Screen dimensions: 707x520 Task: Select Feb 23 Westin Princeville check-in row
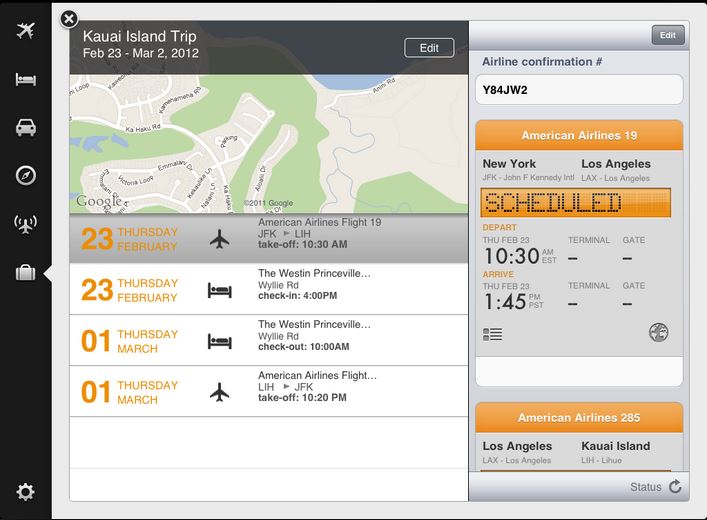coord(269,289)
